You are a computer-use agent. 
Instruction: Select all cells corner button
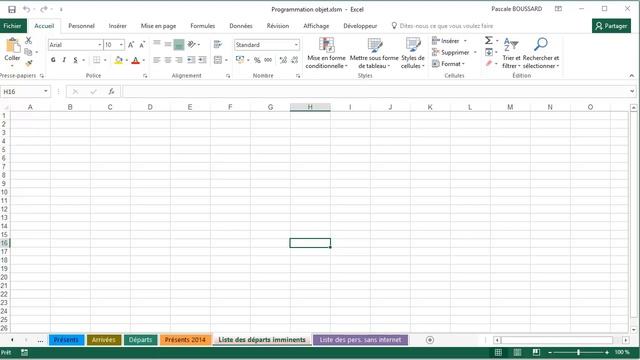tap(5, 107)
